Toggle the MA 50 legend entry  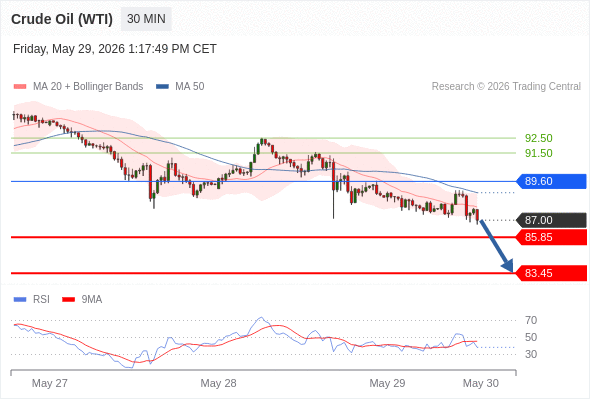(180, 87)
